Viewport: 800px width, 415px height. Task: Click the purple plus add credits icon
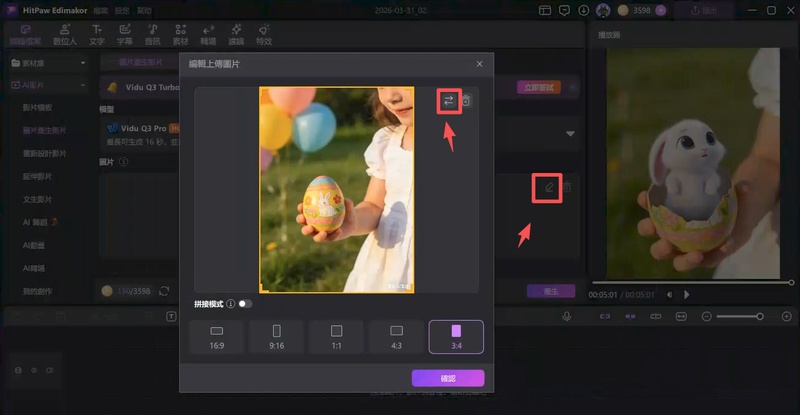661,10
